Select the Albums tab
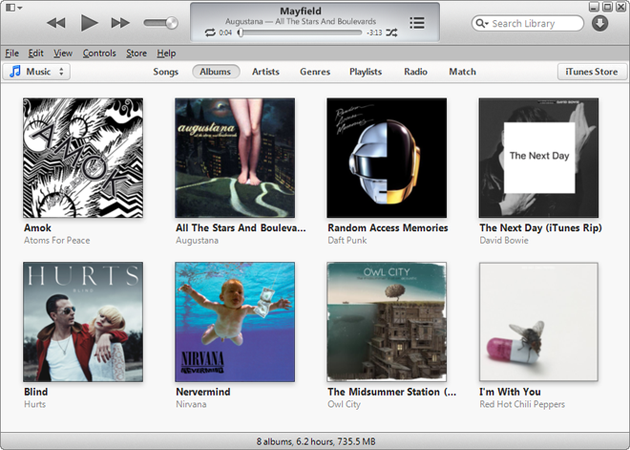The image size is (630, 450). (x=215, y=72)
